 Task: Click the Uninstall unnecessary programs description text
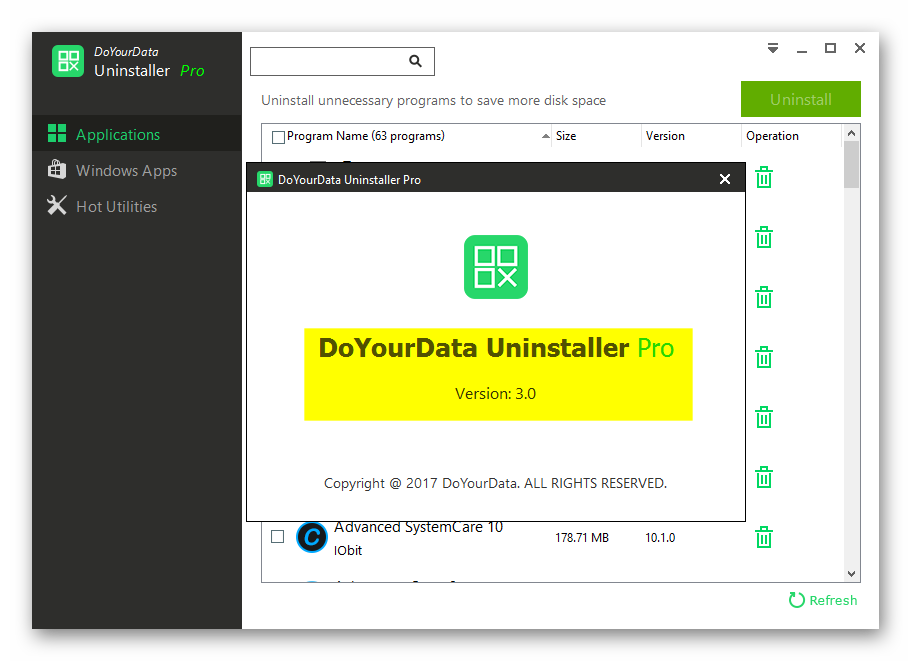(x=433, y=100)
